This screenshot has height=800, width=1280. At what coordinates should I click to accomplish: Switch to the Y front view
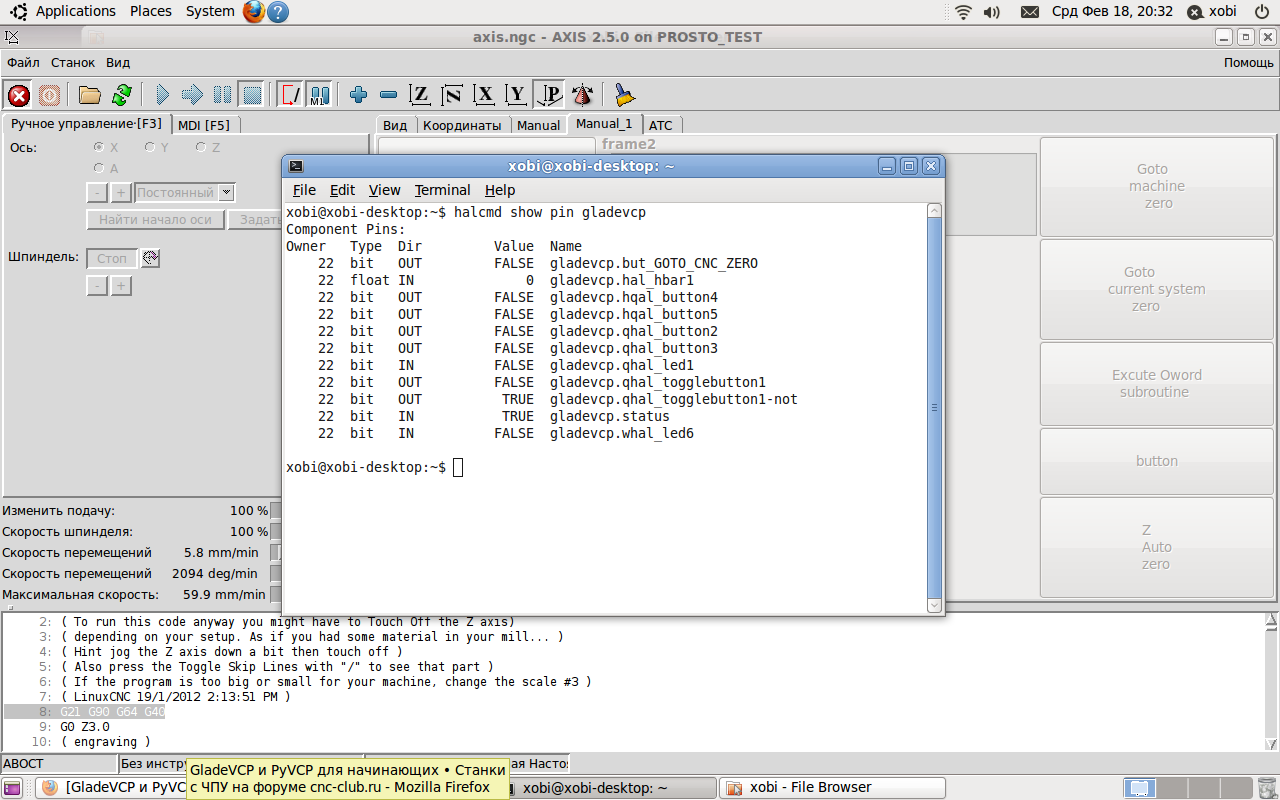point(517,95)
